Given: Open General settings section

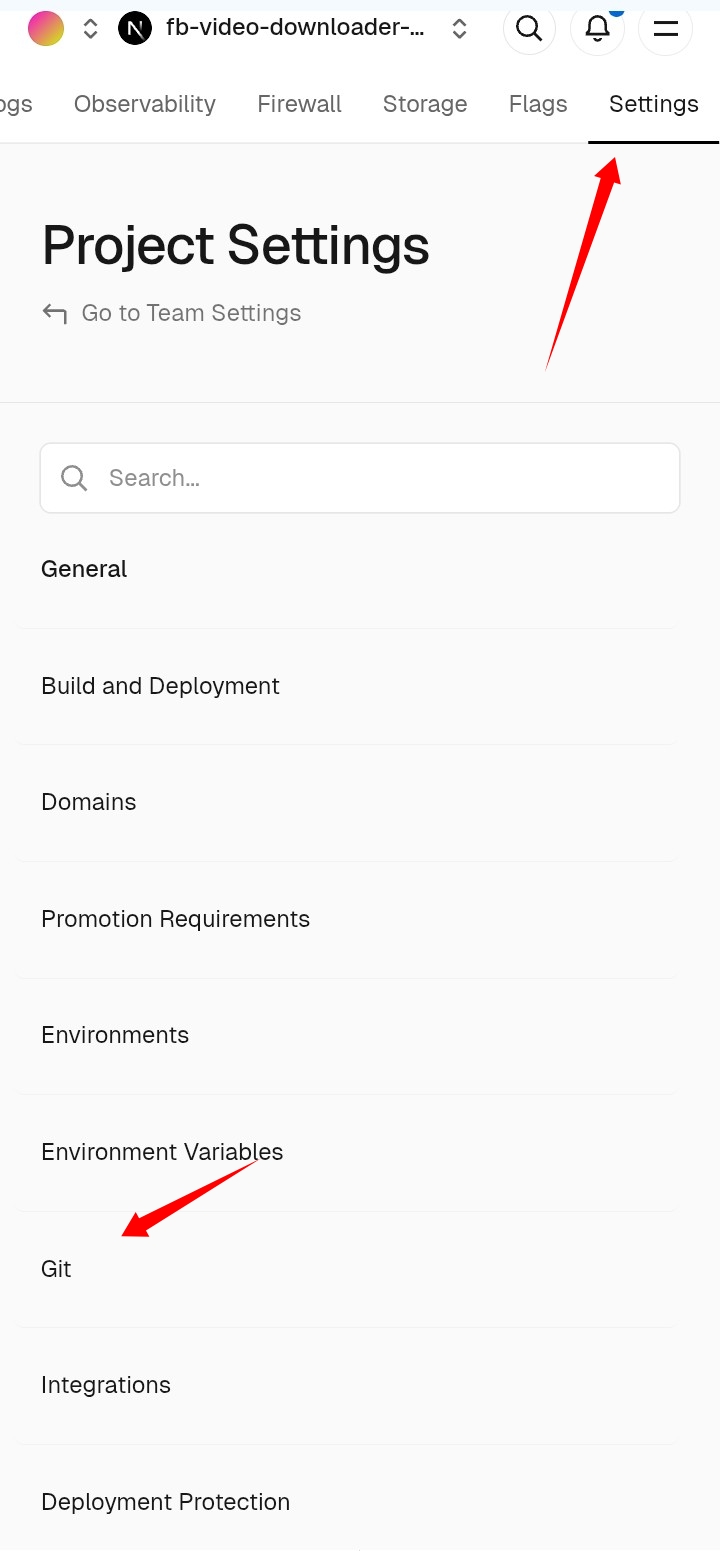Looking at the screenshot, I should coord(84,569).
